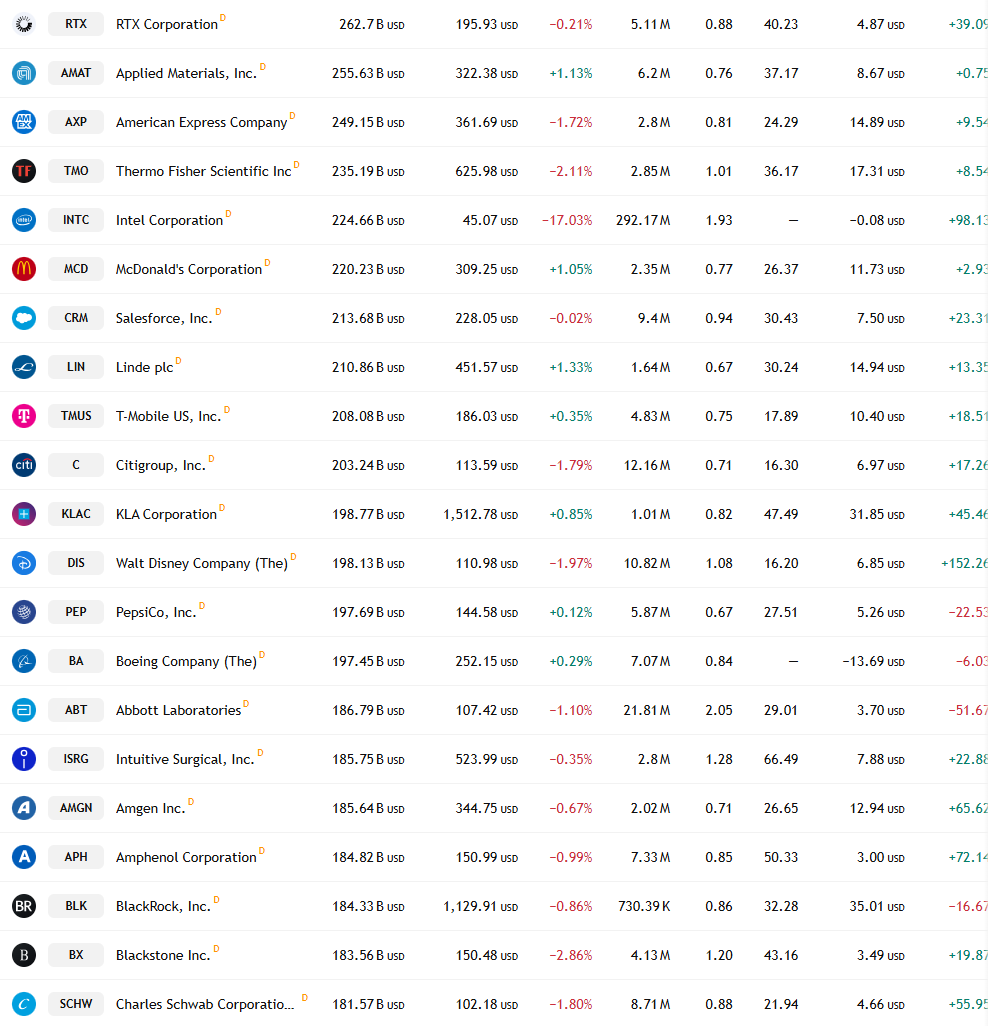The image size is (988, 1026).
Task: Click RTX's 262.7 B USD market cap
Action: (x=372, y=24)
